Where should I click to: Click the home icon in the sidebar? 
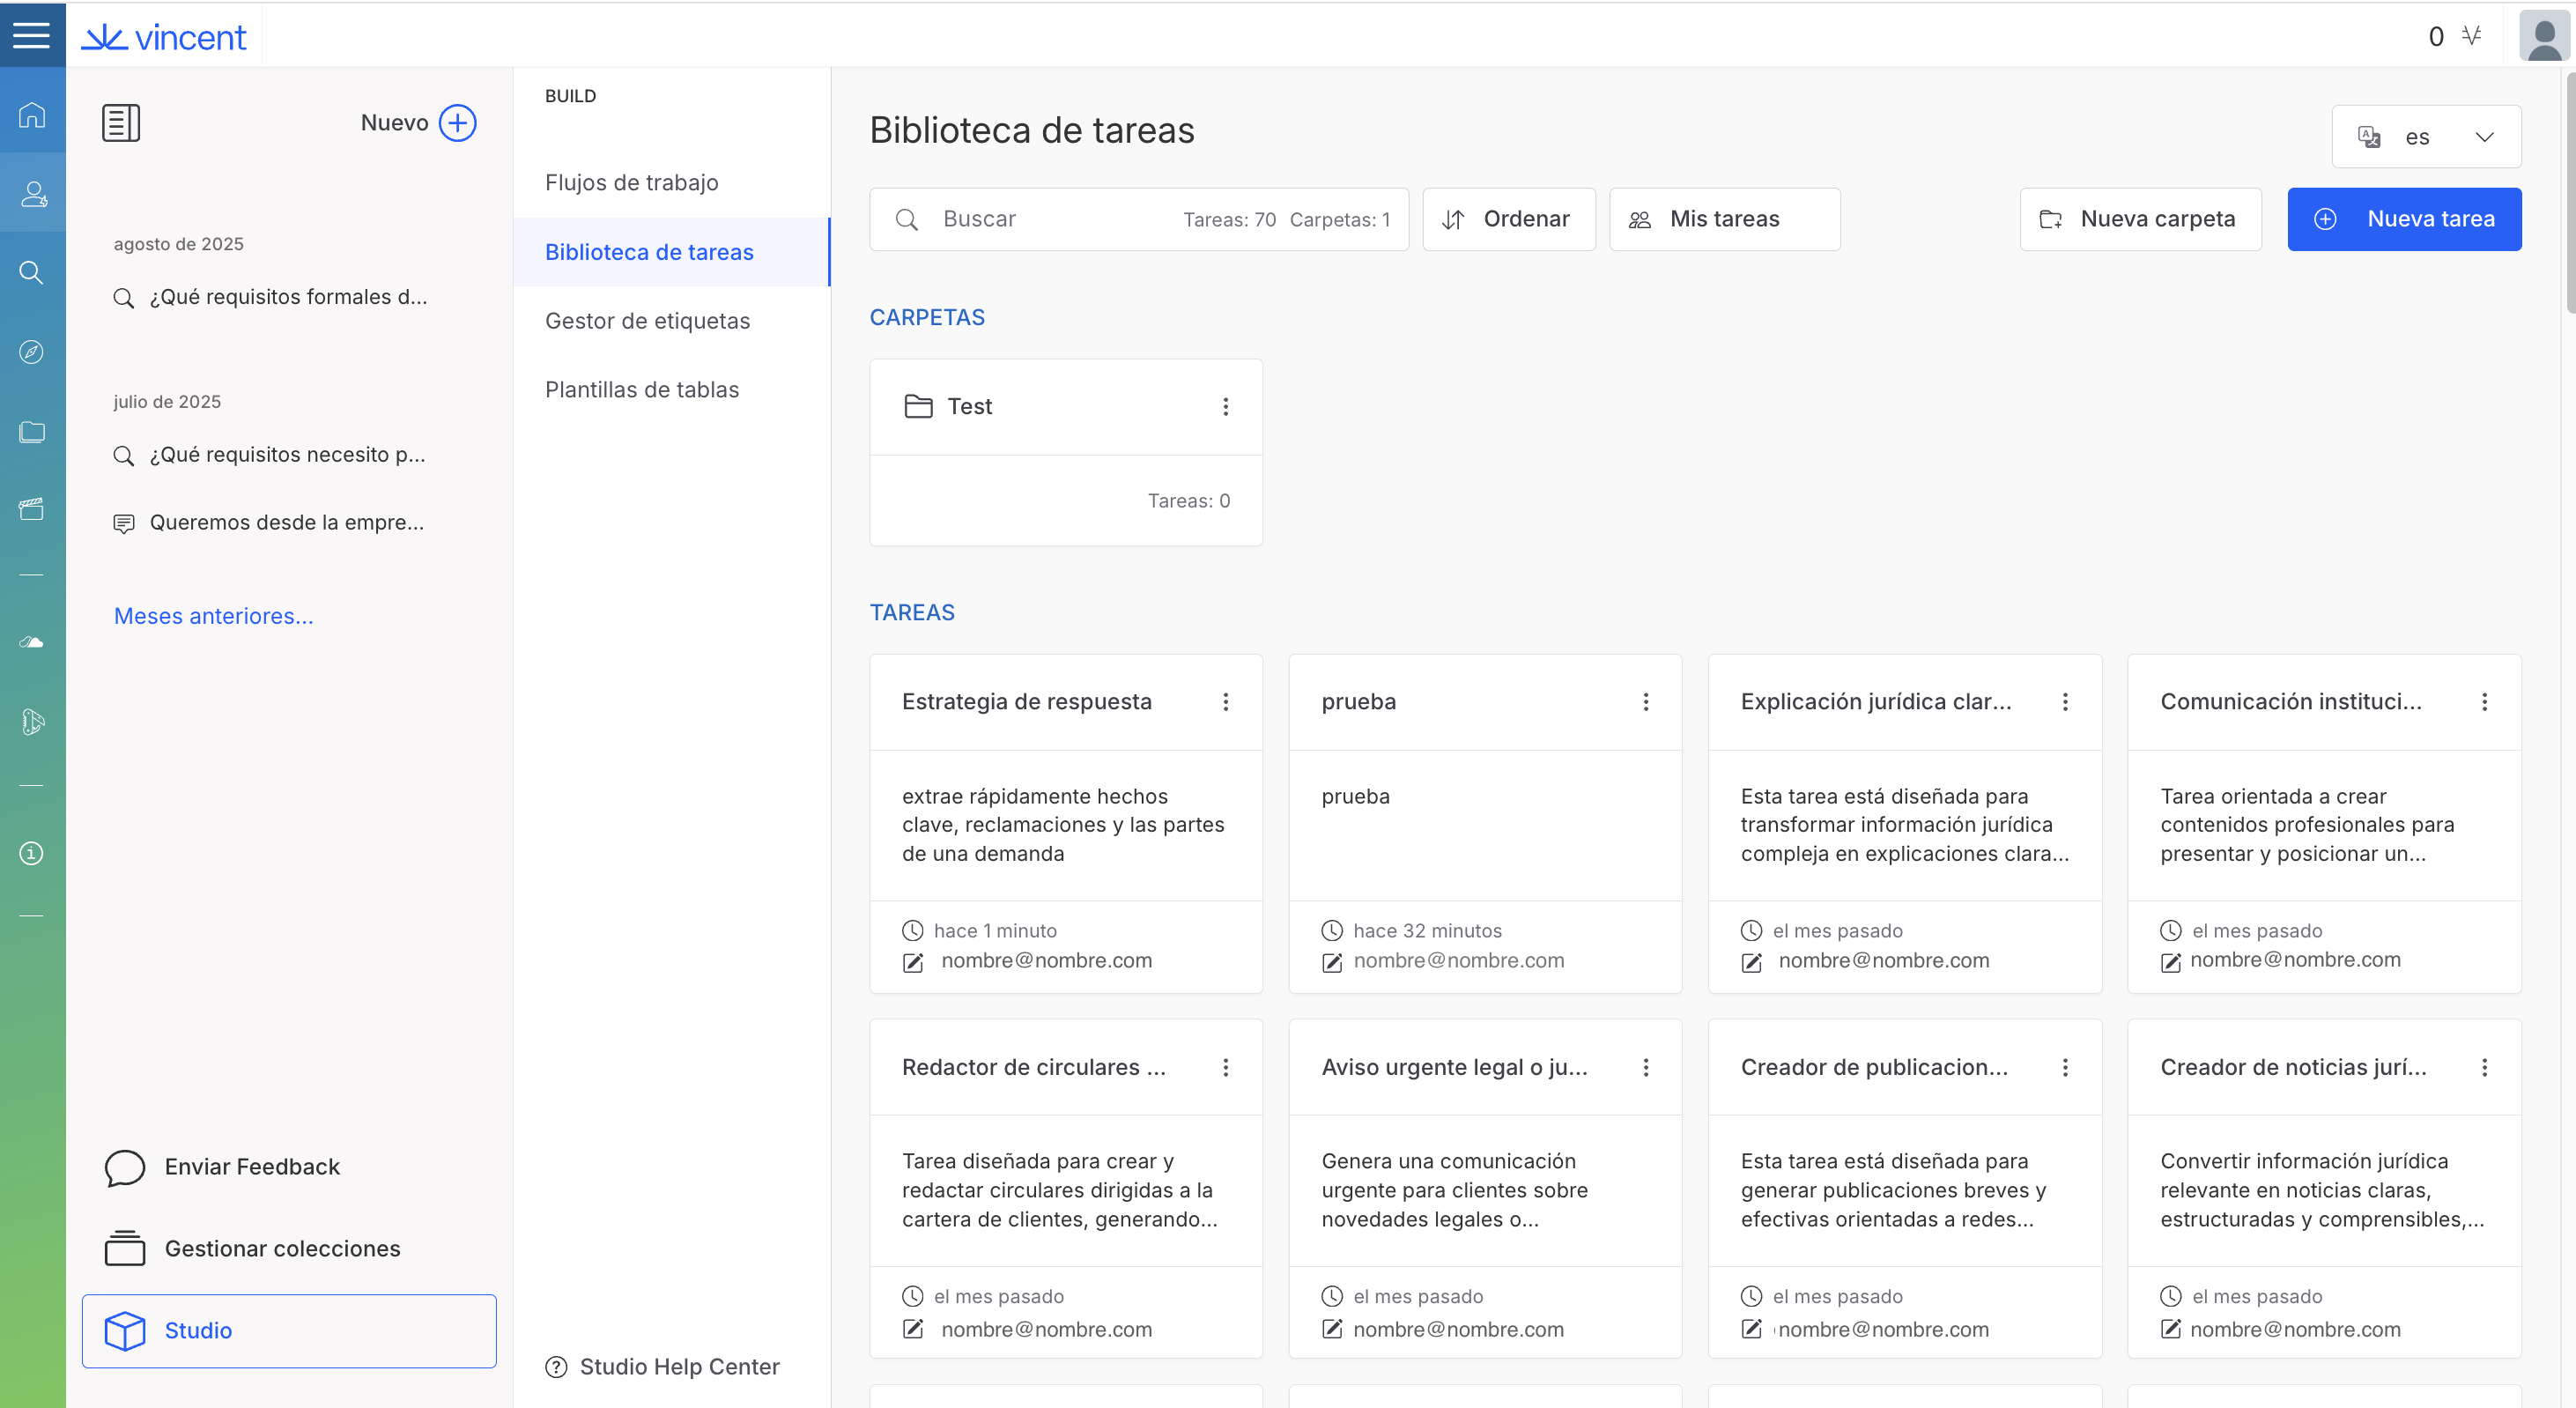coord(32,115)
